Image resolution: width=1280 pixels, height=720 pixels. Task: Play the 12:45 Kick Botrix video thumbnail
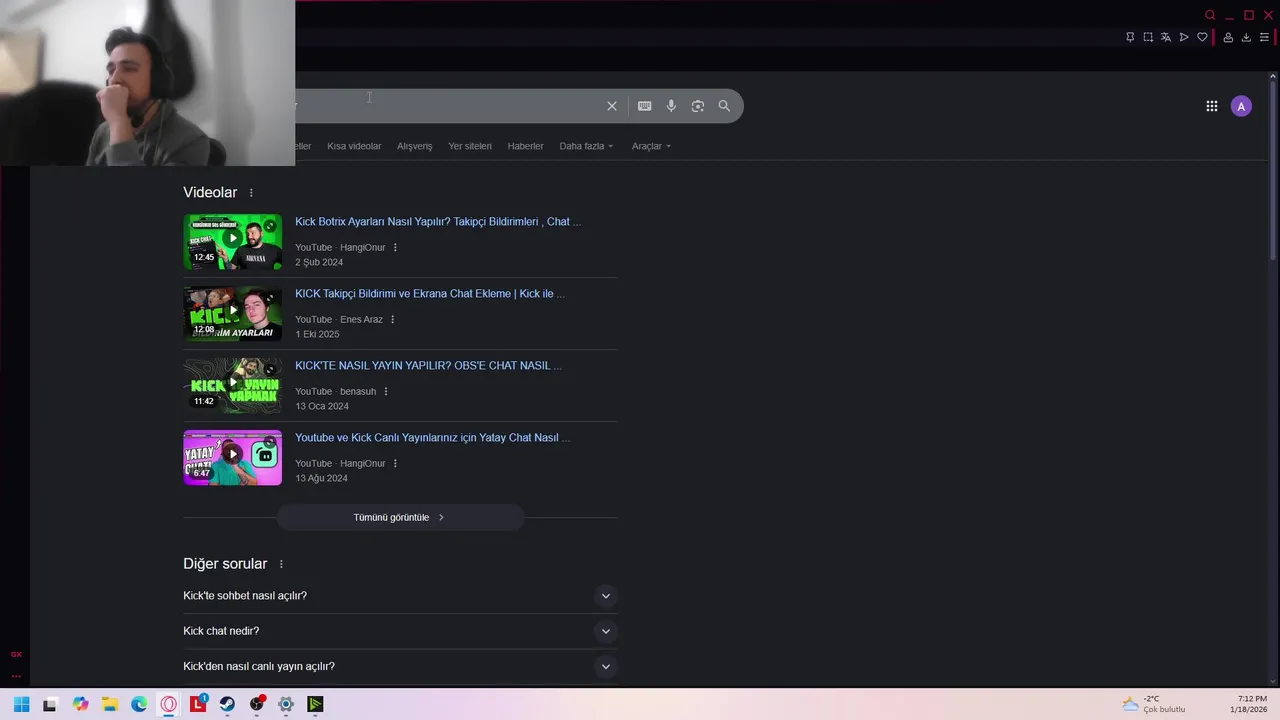(233, 242)
